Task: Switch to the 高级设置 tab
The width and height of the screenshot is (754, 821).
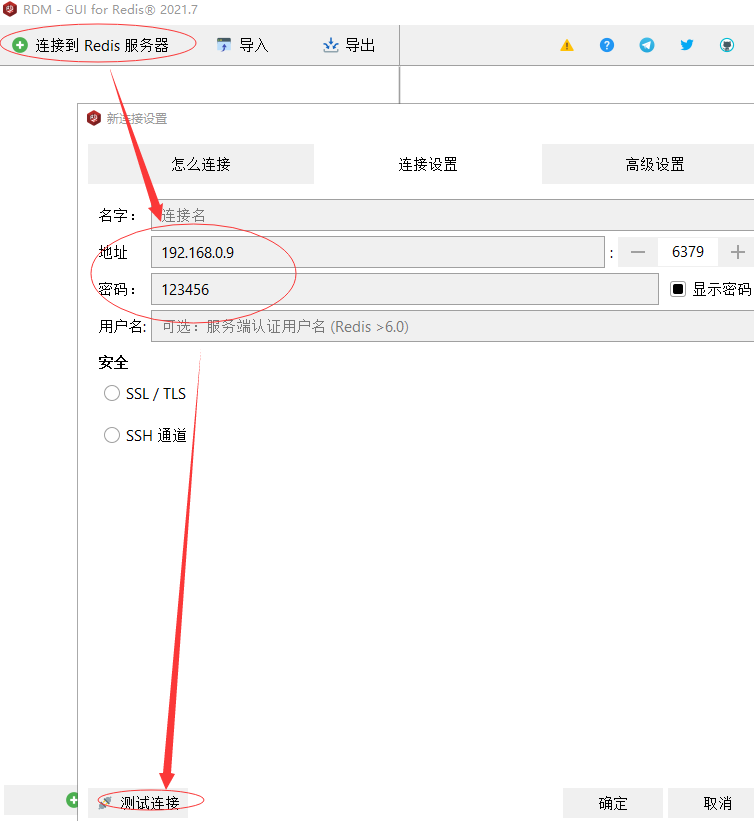Action: 648,164
